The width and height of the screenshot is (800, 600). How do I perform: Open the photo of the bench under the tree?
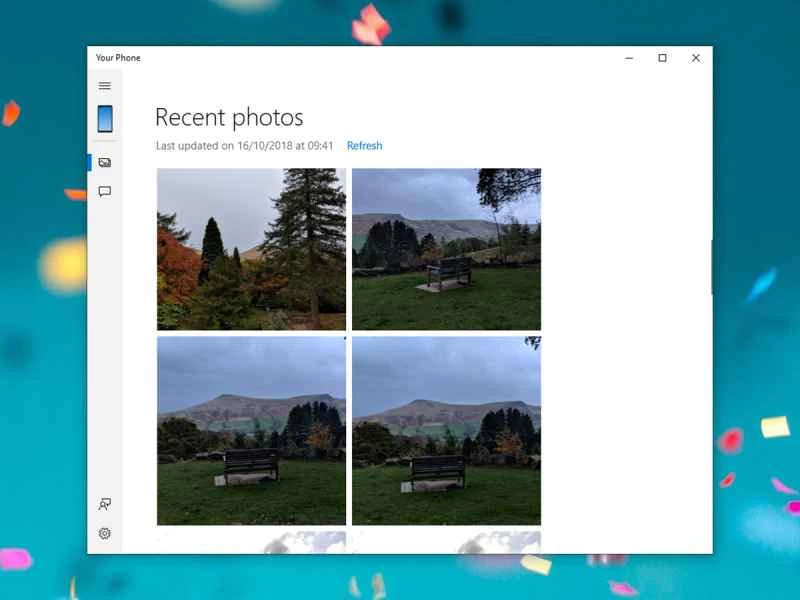pos(447,247)
